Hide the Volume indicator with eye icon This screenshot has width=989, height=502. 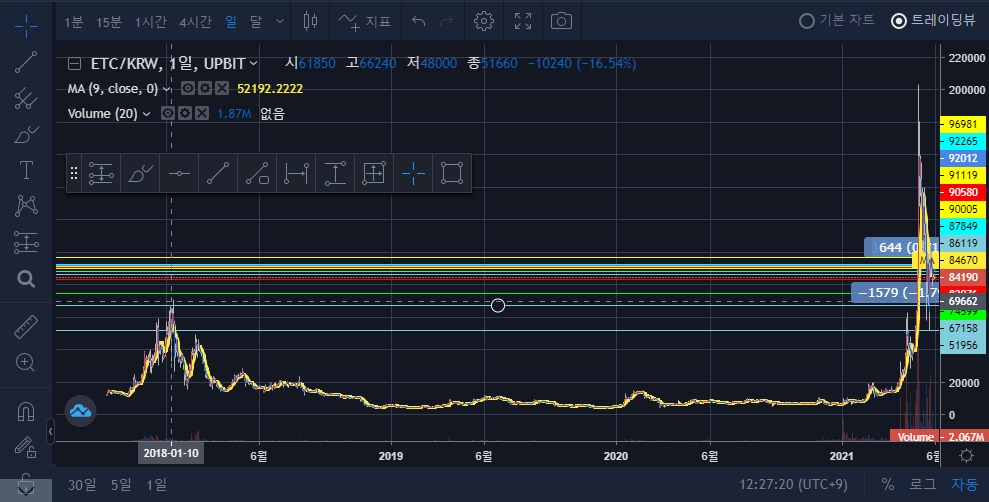pyautogui.click(x=167, y=114)
